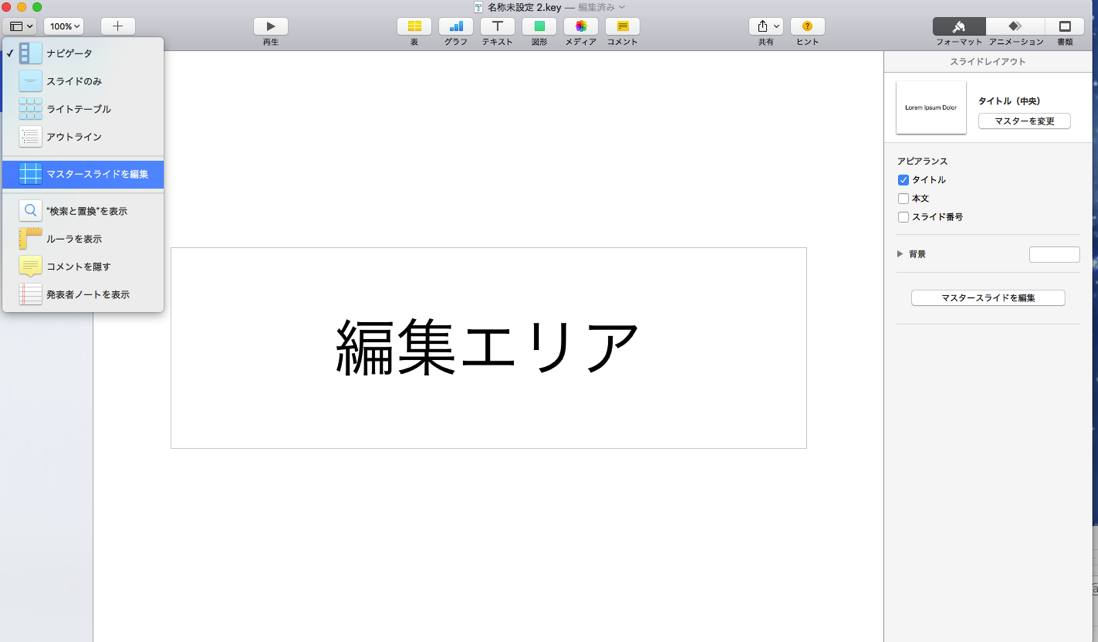This screenshot has height=642, width=1098.
Task: Show tips with ヒント question icon
Action: (807, 26)
